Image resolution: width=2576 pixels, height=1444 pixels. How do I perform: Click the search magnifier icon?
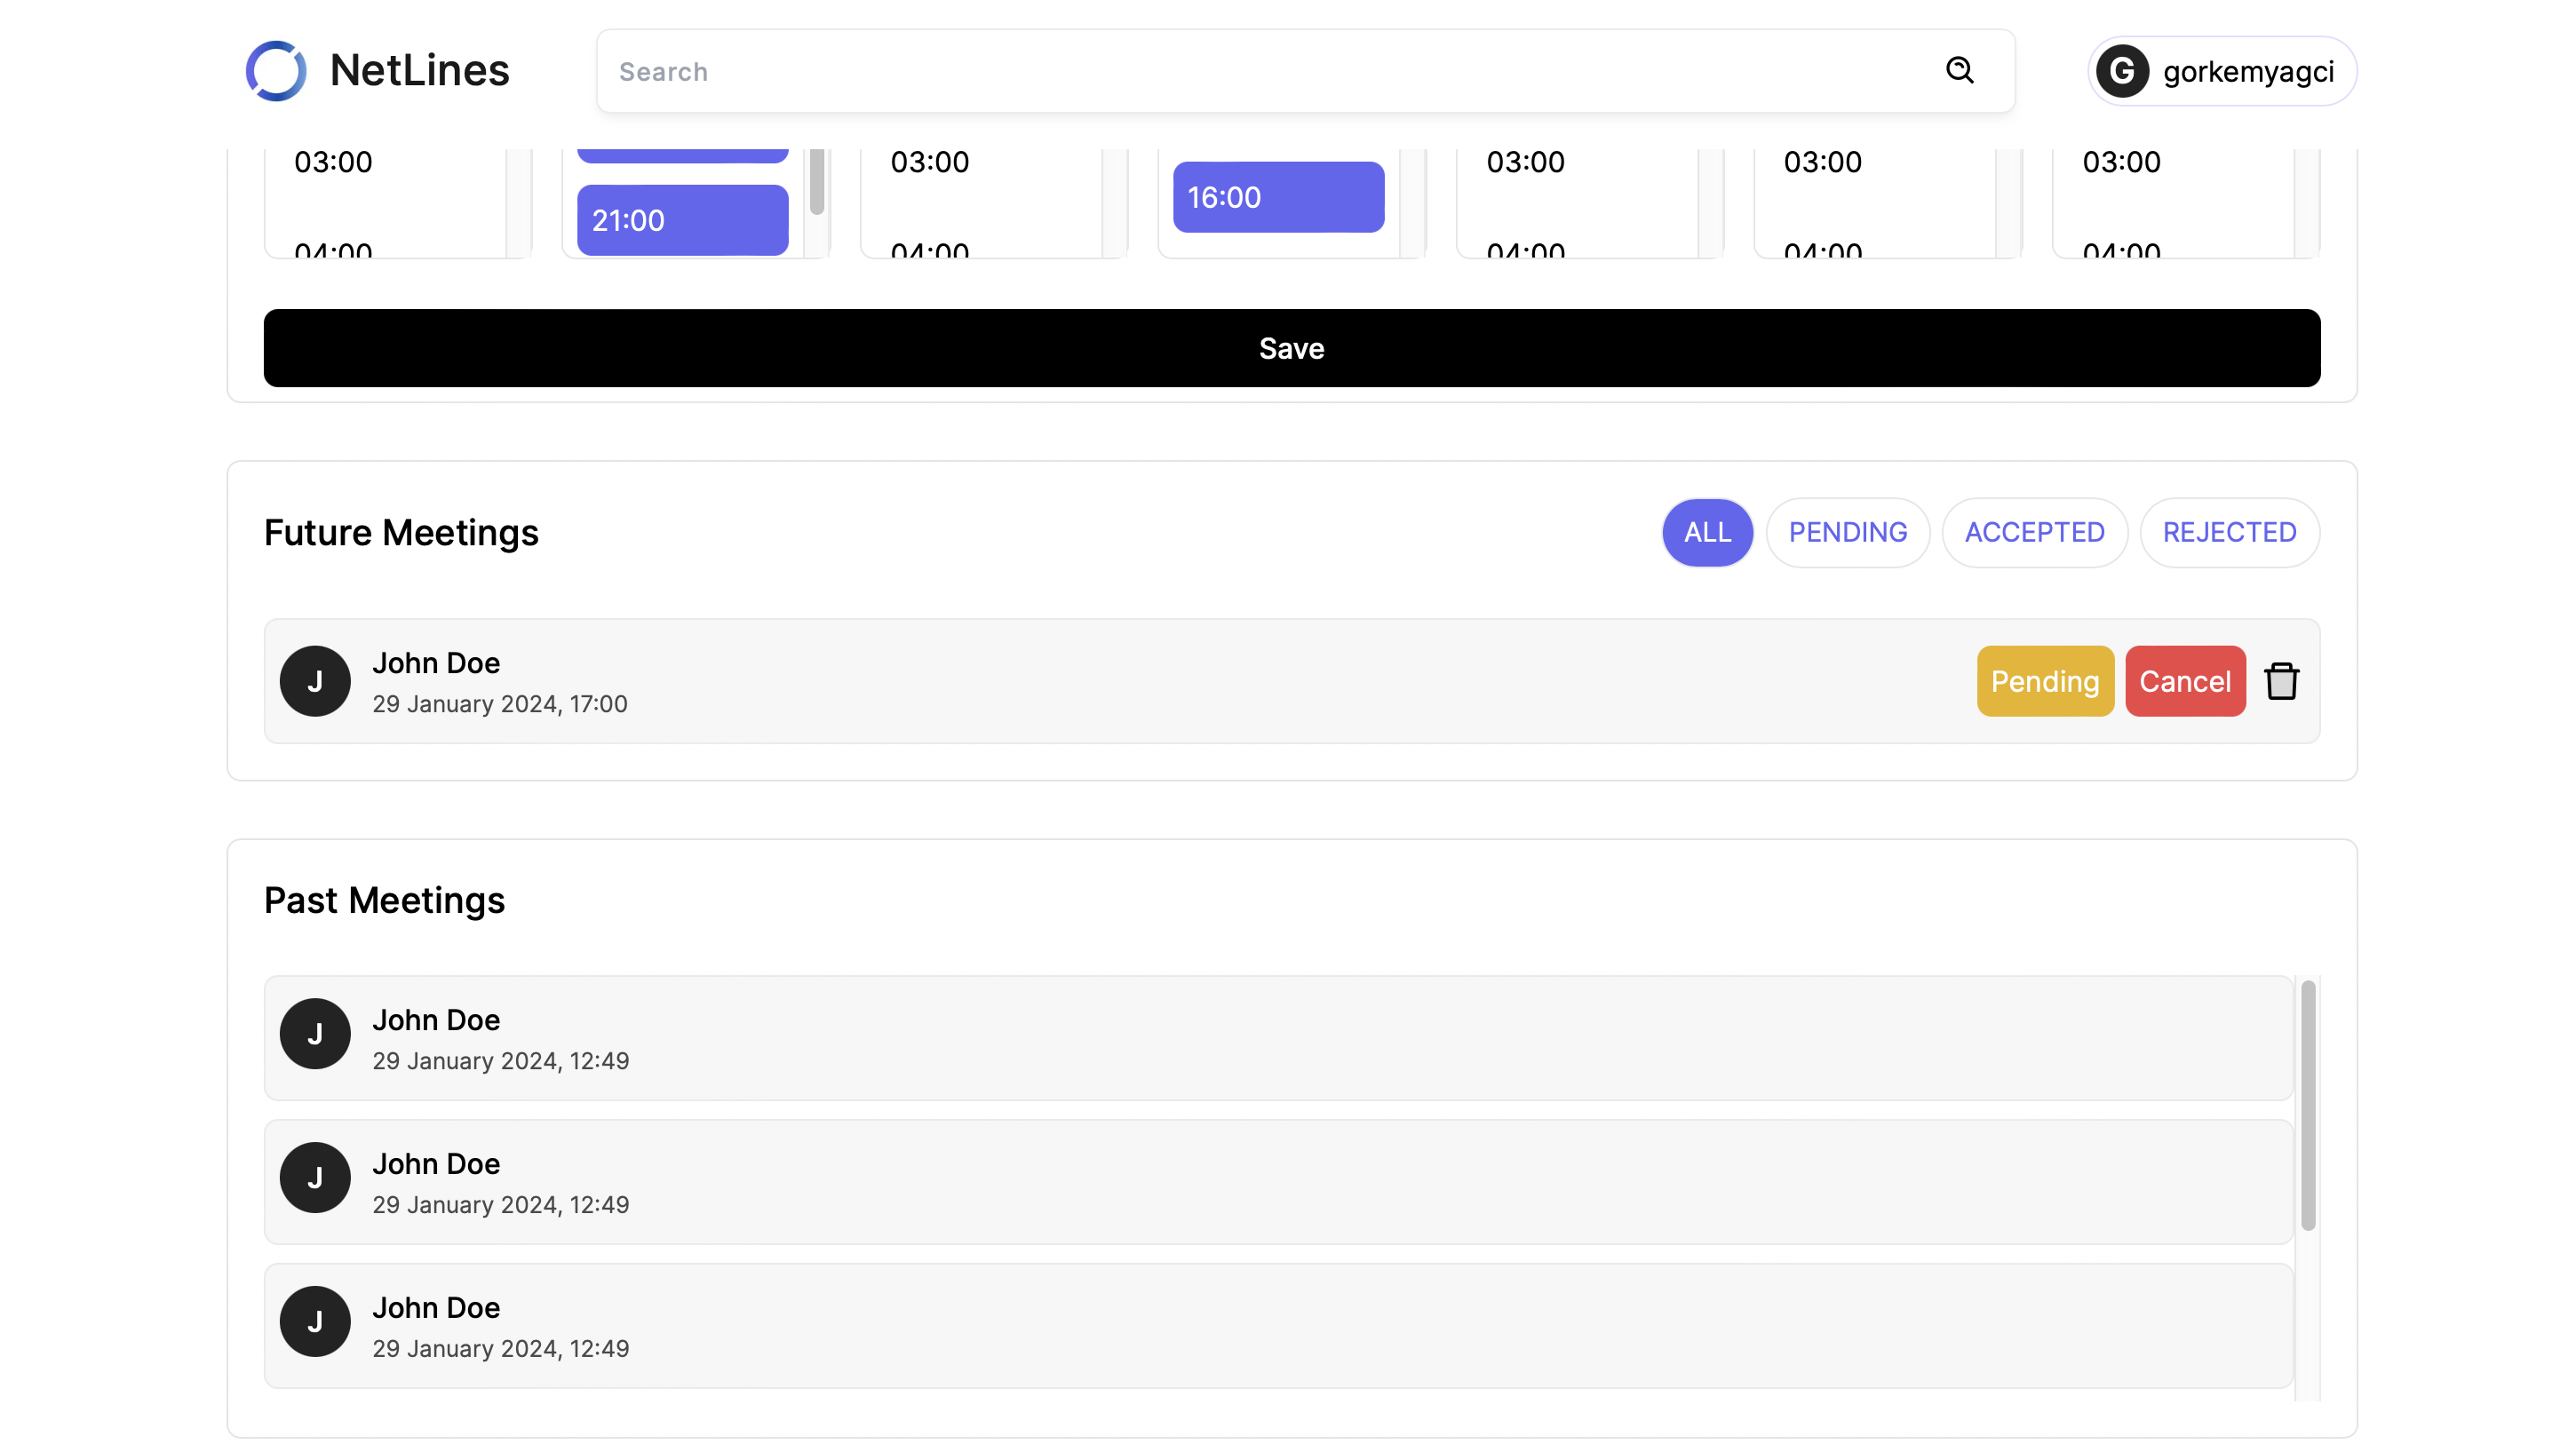1960,70
